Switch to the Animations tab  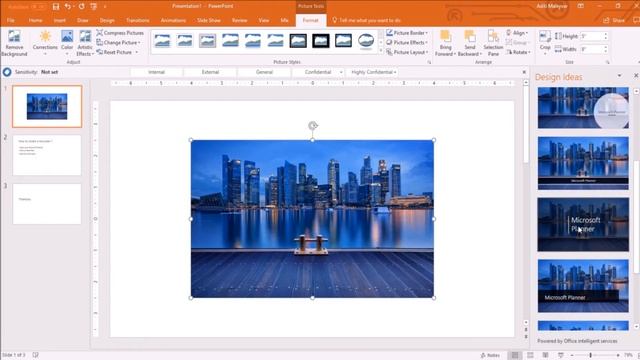point(173,20)
